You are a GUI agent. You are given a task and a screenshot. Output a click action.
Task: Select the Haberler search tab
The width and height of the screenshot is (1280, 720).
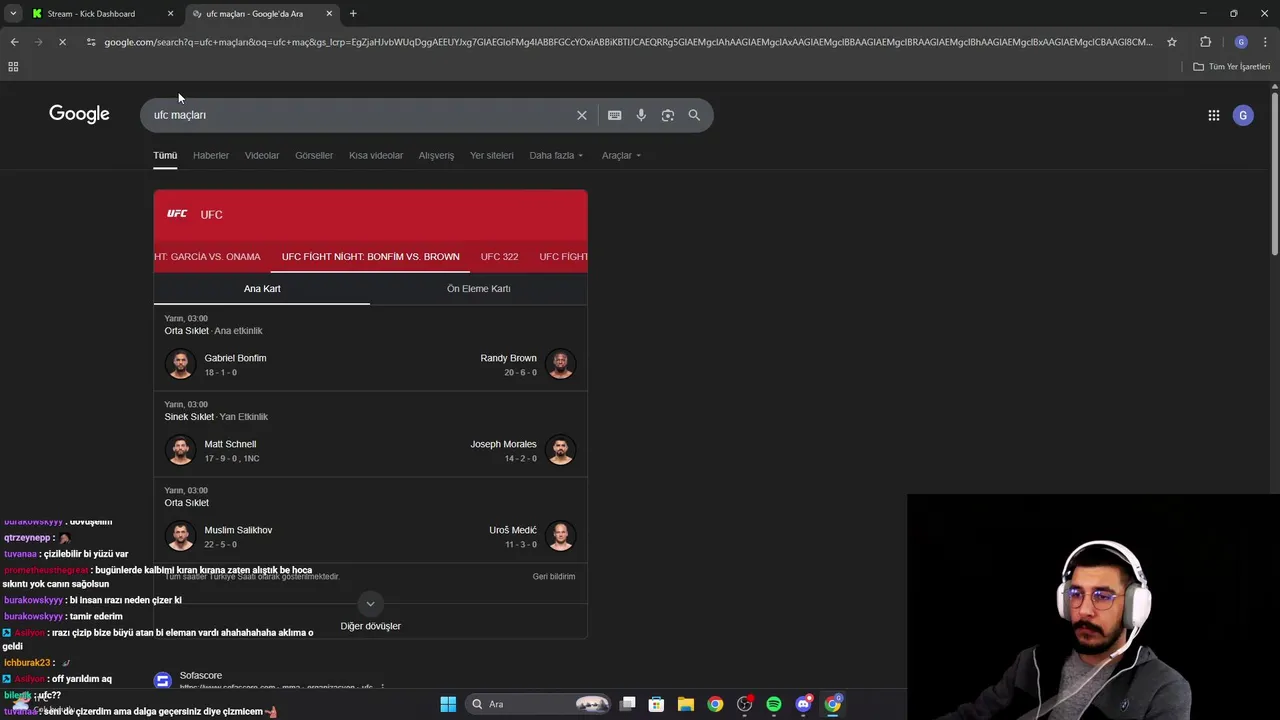coord(211,155)
